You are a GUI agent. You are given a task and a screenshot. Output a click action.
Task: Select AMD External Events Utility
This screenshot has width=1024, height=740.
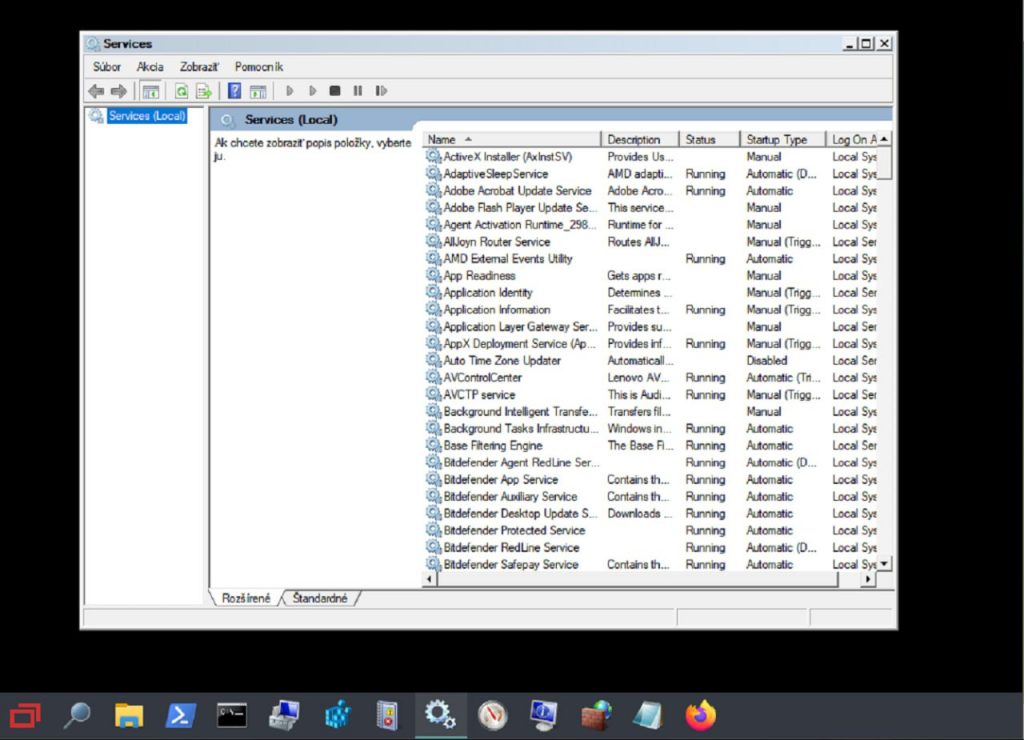650,259
